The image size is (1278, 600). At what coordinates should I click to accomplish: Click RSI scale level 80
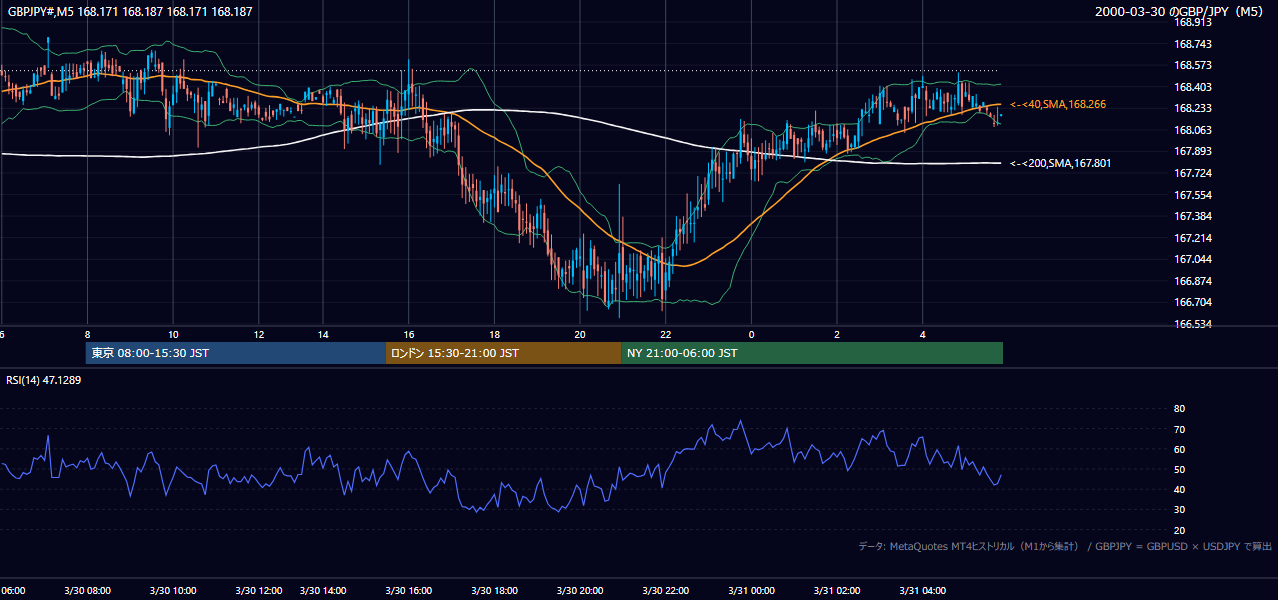pos(1180,409)
